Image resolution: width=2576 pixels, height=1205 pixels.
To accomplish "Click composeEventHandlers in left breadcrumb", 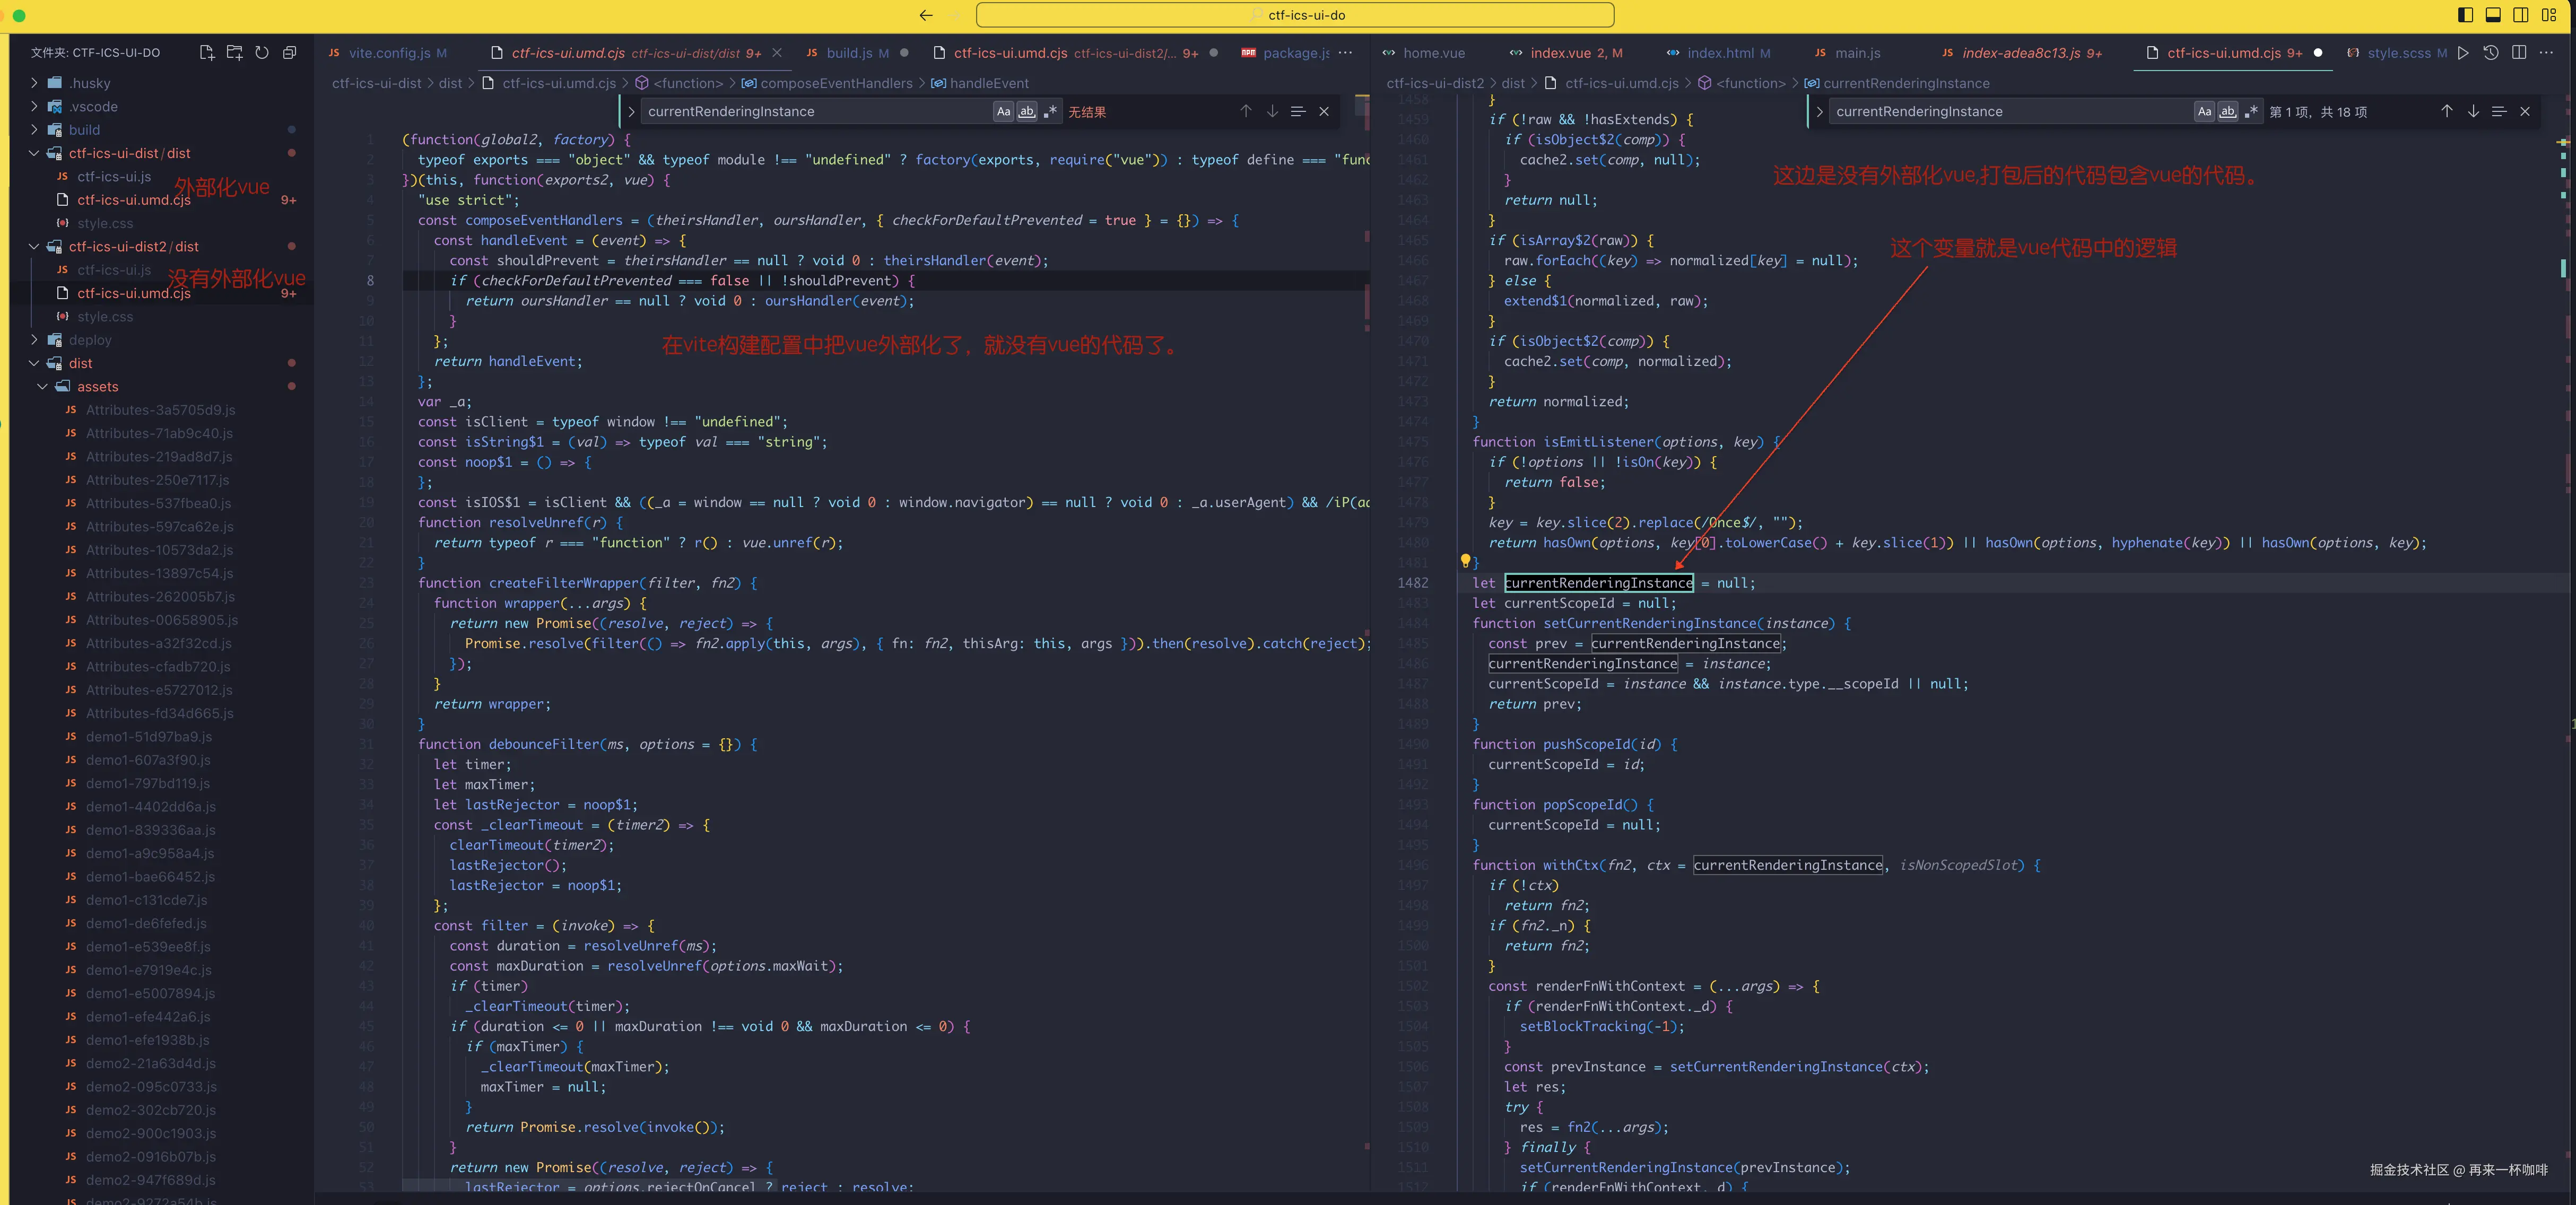I will (x=836, y=83).
